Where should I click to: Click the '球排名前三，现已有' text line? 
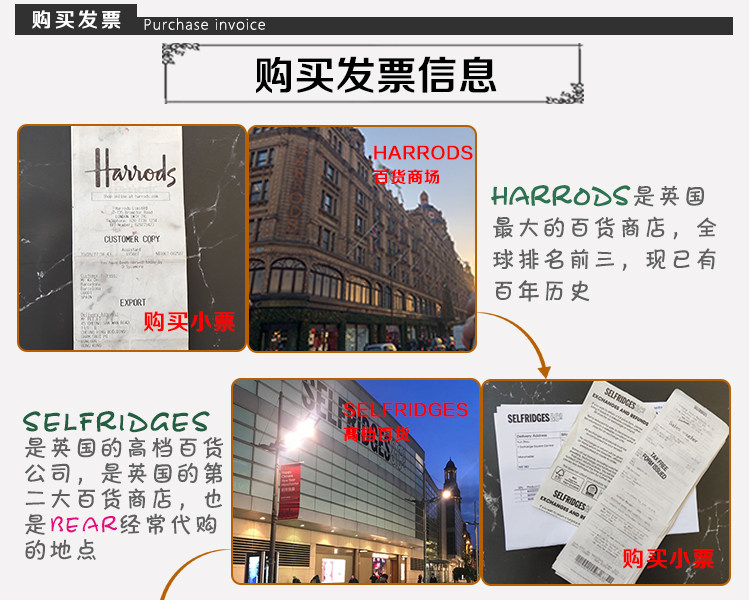pyautogui.click(x=605, y=260)
